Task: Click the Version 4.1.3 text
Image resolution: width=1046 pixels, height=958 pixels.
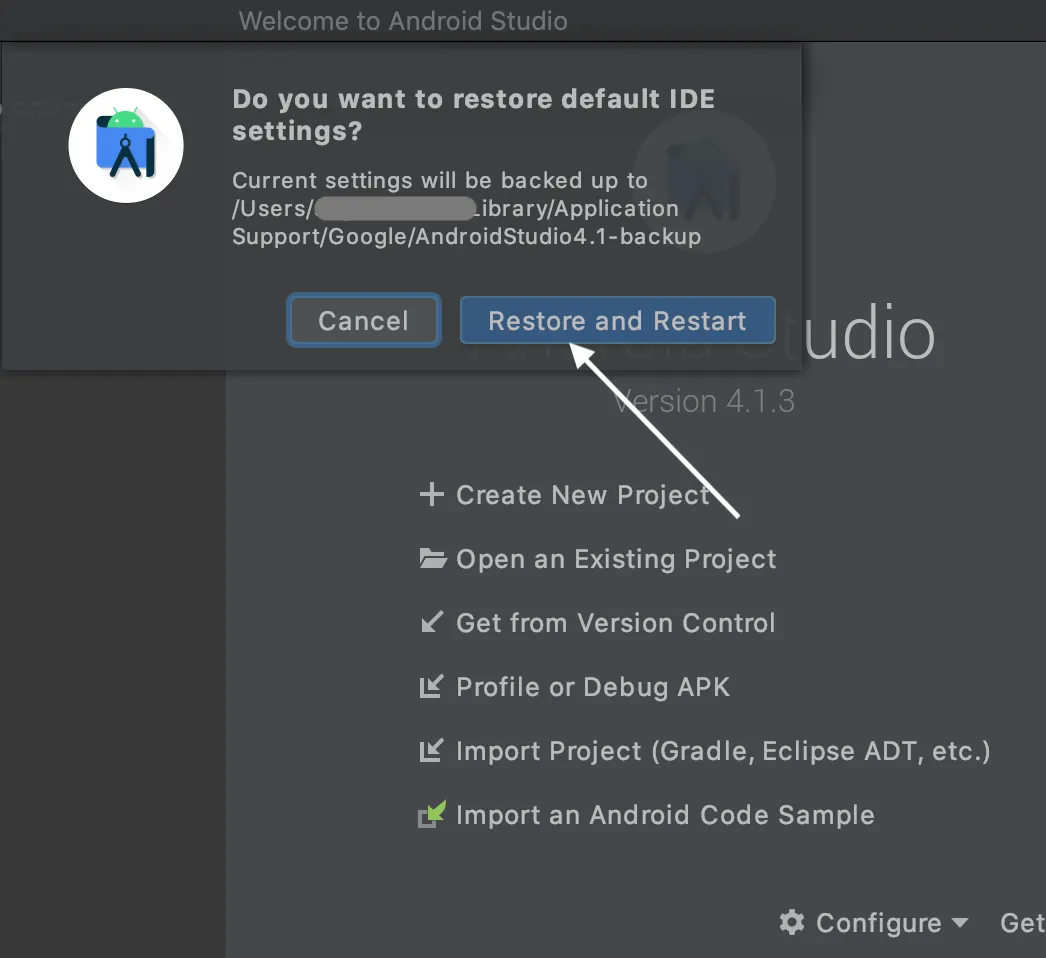Action: (x=704, y=401)
